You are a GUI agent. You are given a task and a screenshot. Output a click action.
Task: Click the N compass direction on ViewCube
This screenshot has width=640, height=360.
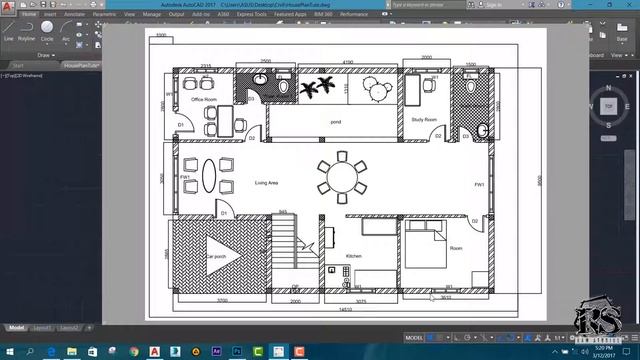pyautogui.click(x=609, y=87)
